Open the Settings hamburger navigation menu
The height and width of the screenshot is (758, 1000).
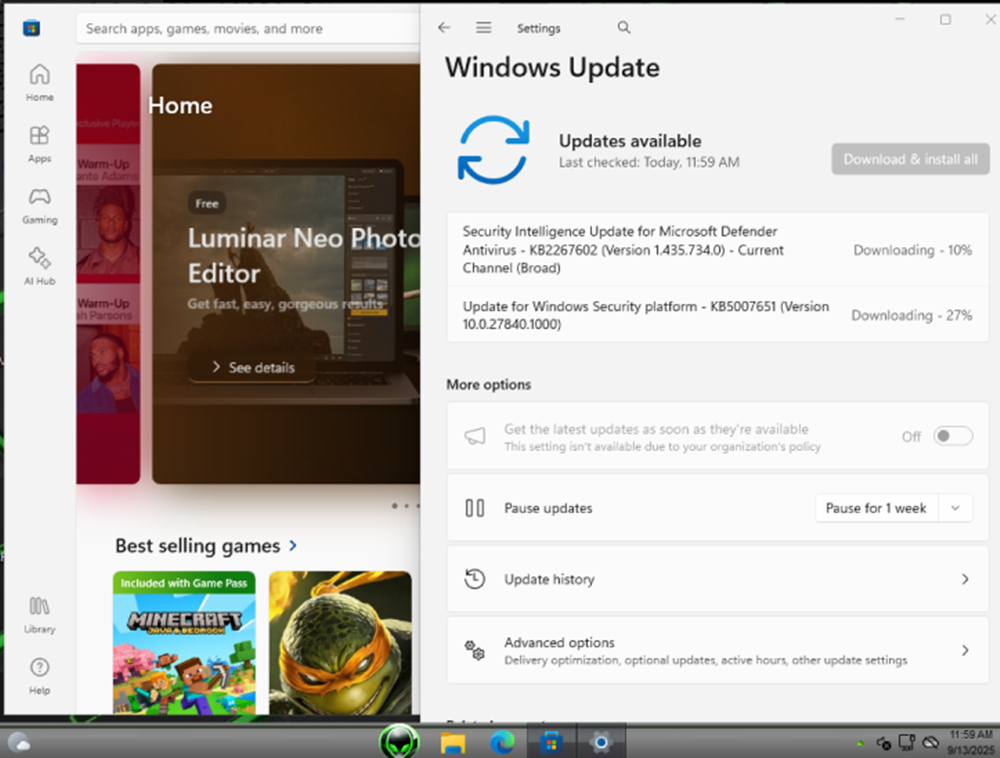coord(484,28)
